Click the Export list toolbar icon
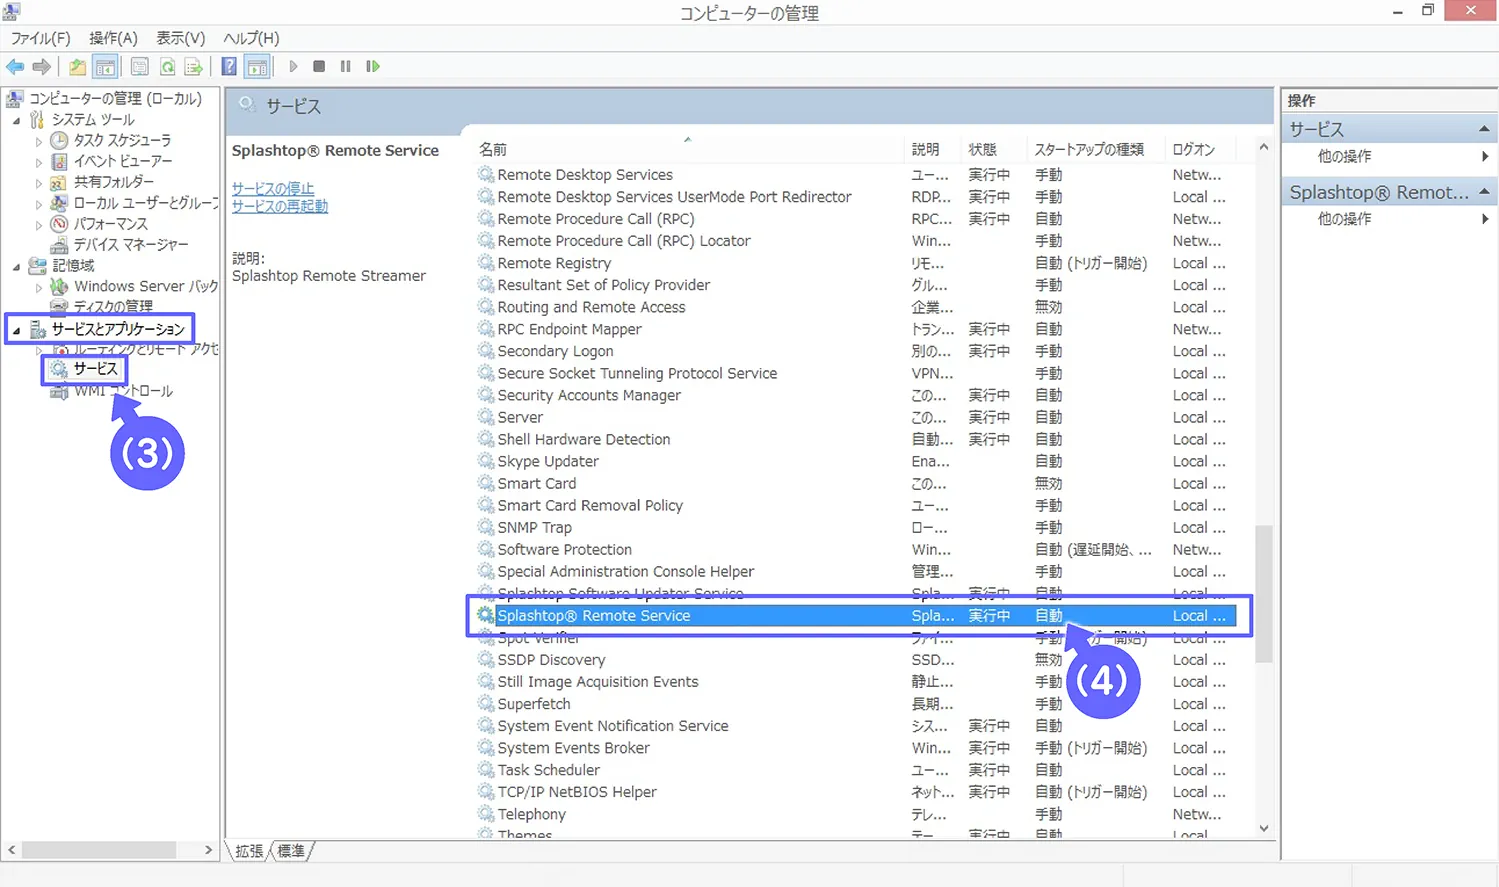The height and width of the screenshot is (887, 1499). 193,66
